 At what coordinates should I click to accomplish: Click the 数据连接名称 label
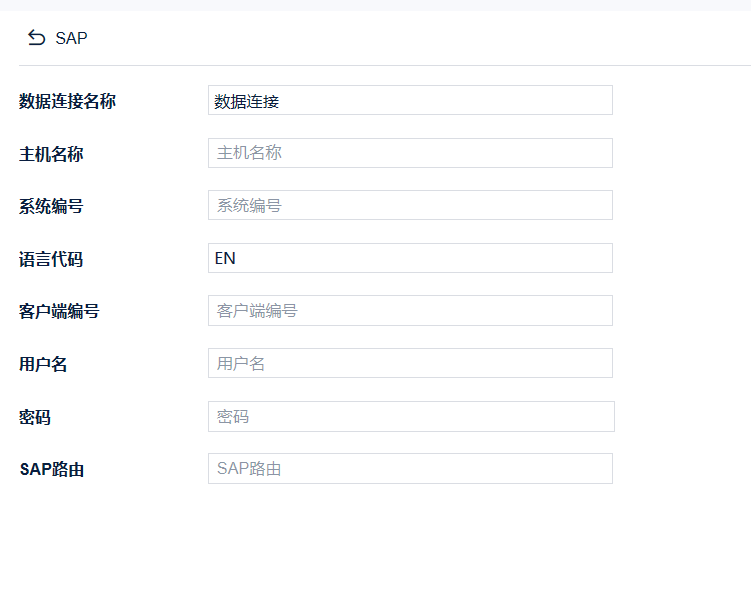(67, 102)
